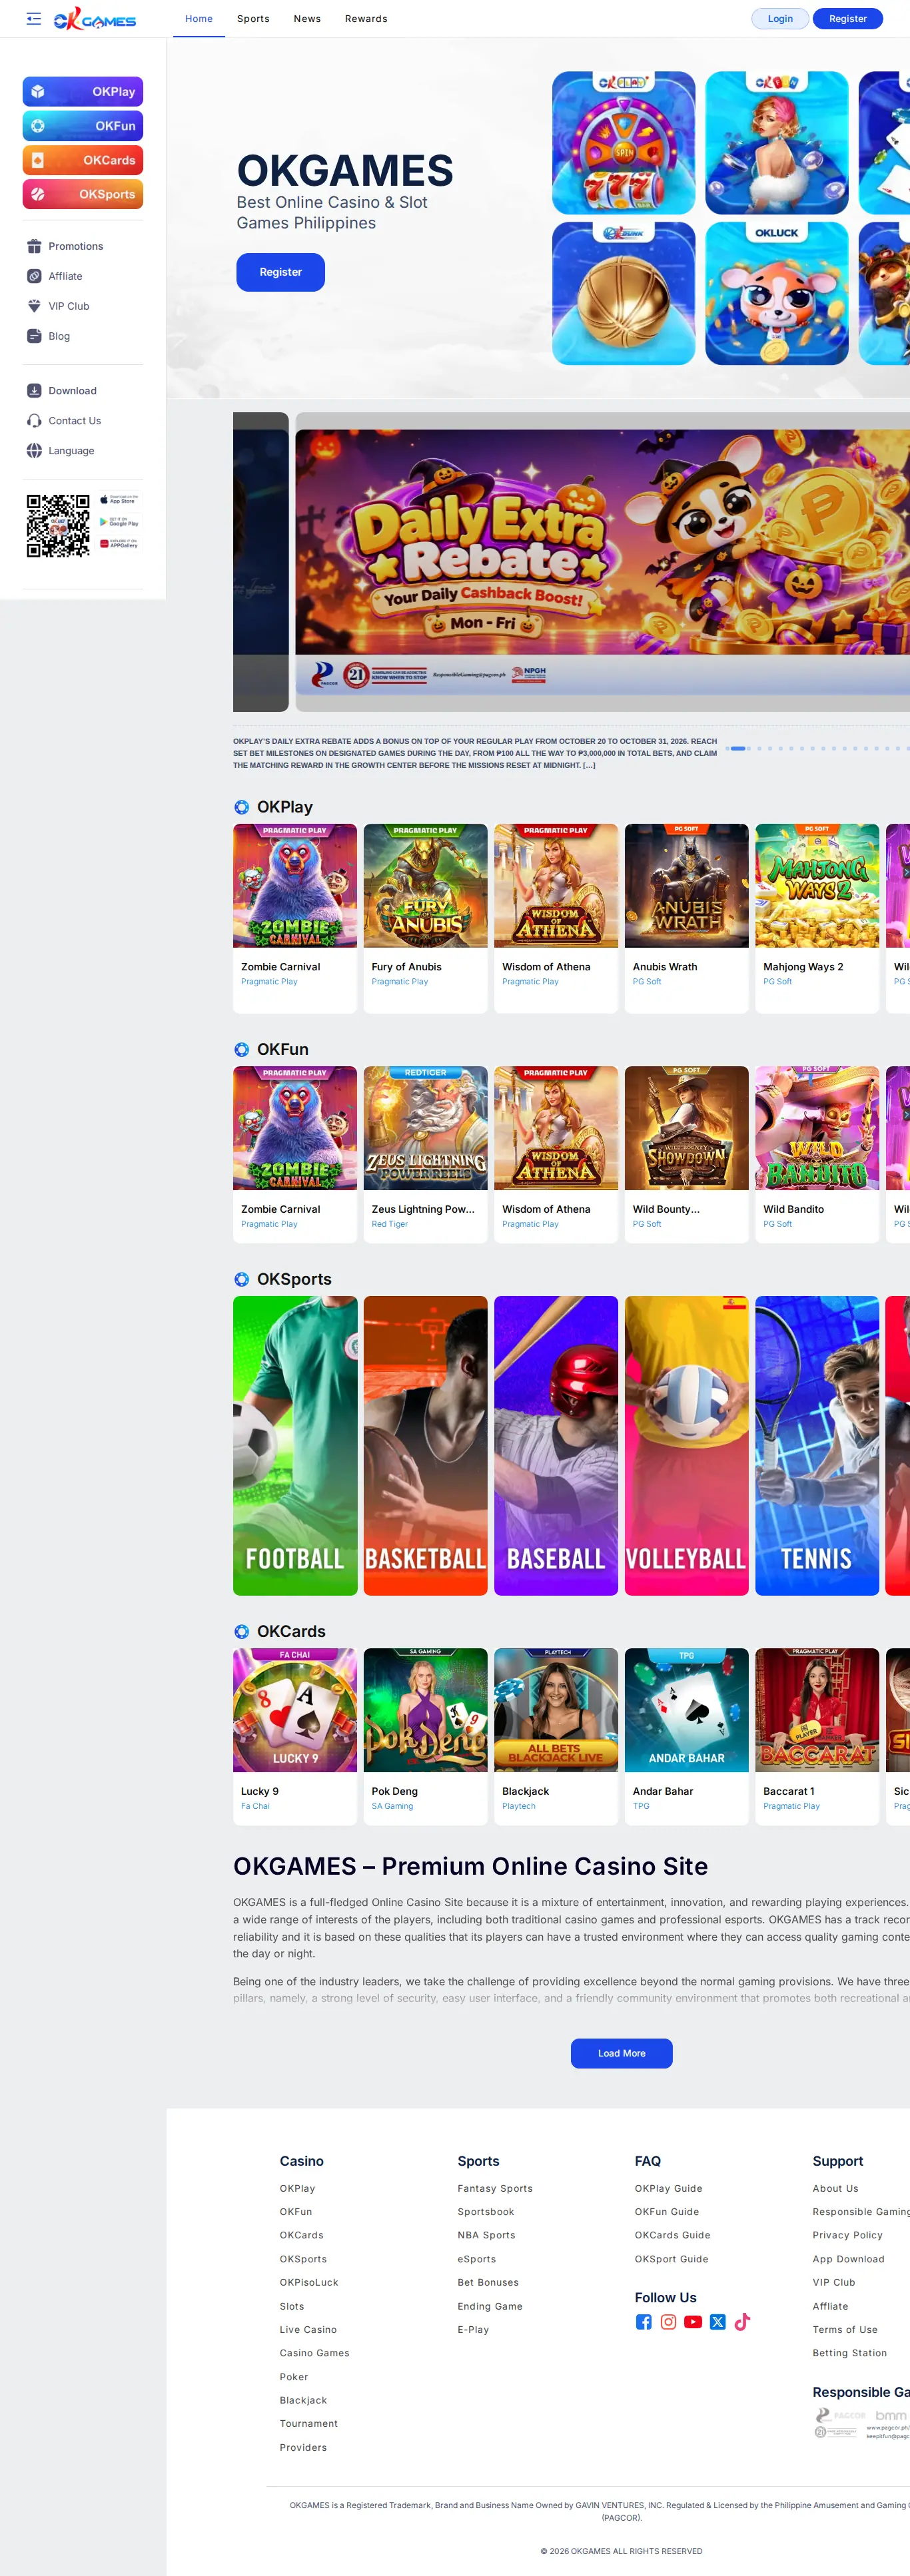
Task: Click the blue Register button in the hero
Action: (281, 272)
